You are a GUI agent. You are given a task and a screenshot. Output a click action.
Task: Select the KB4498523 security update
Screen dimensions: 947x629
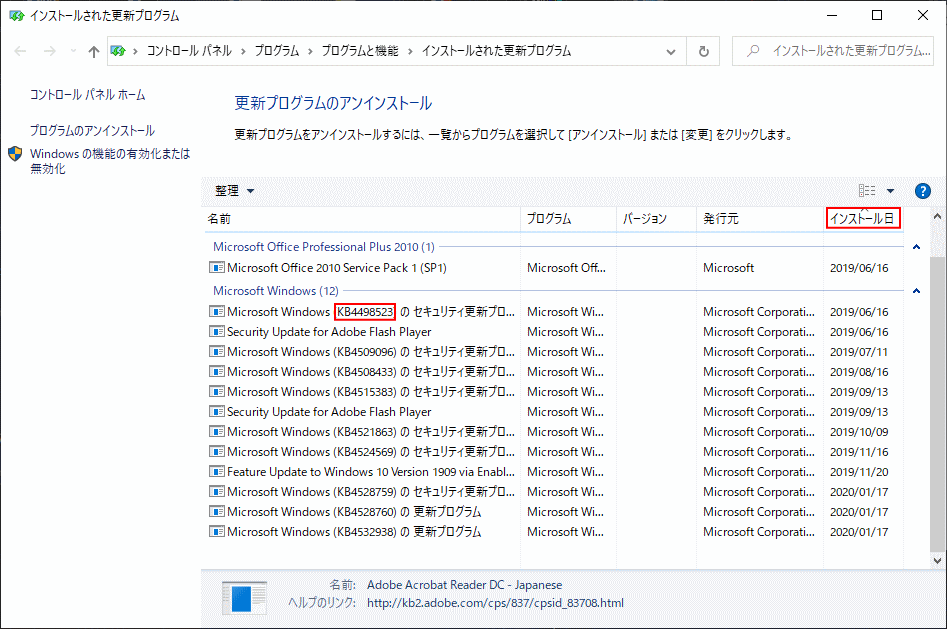pyautogui.click(x=371, y=312)
